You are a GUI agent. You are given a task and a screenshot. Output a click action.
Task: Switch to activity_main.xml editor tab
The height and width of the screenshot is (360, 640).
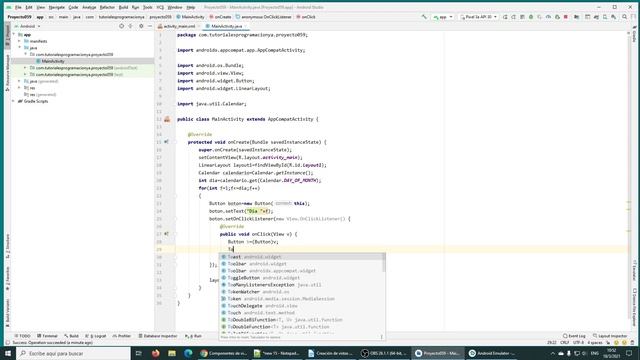[x=179, y=26]
